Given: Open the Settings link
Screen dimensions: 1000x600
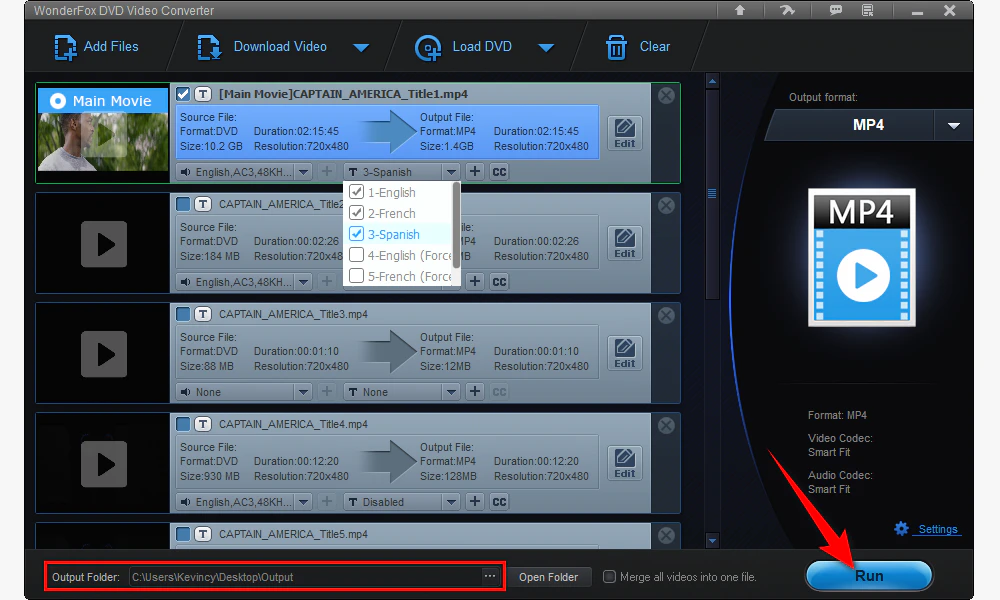Looking at the screenshot, I should [938, 529].
